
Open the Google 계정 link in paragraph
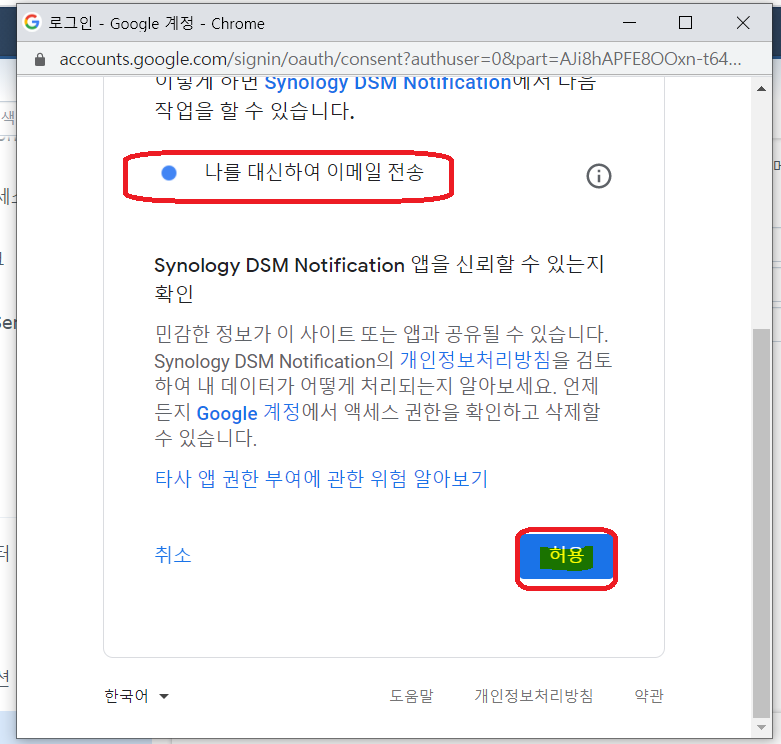[x=248, y=412]
